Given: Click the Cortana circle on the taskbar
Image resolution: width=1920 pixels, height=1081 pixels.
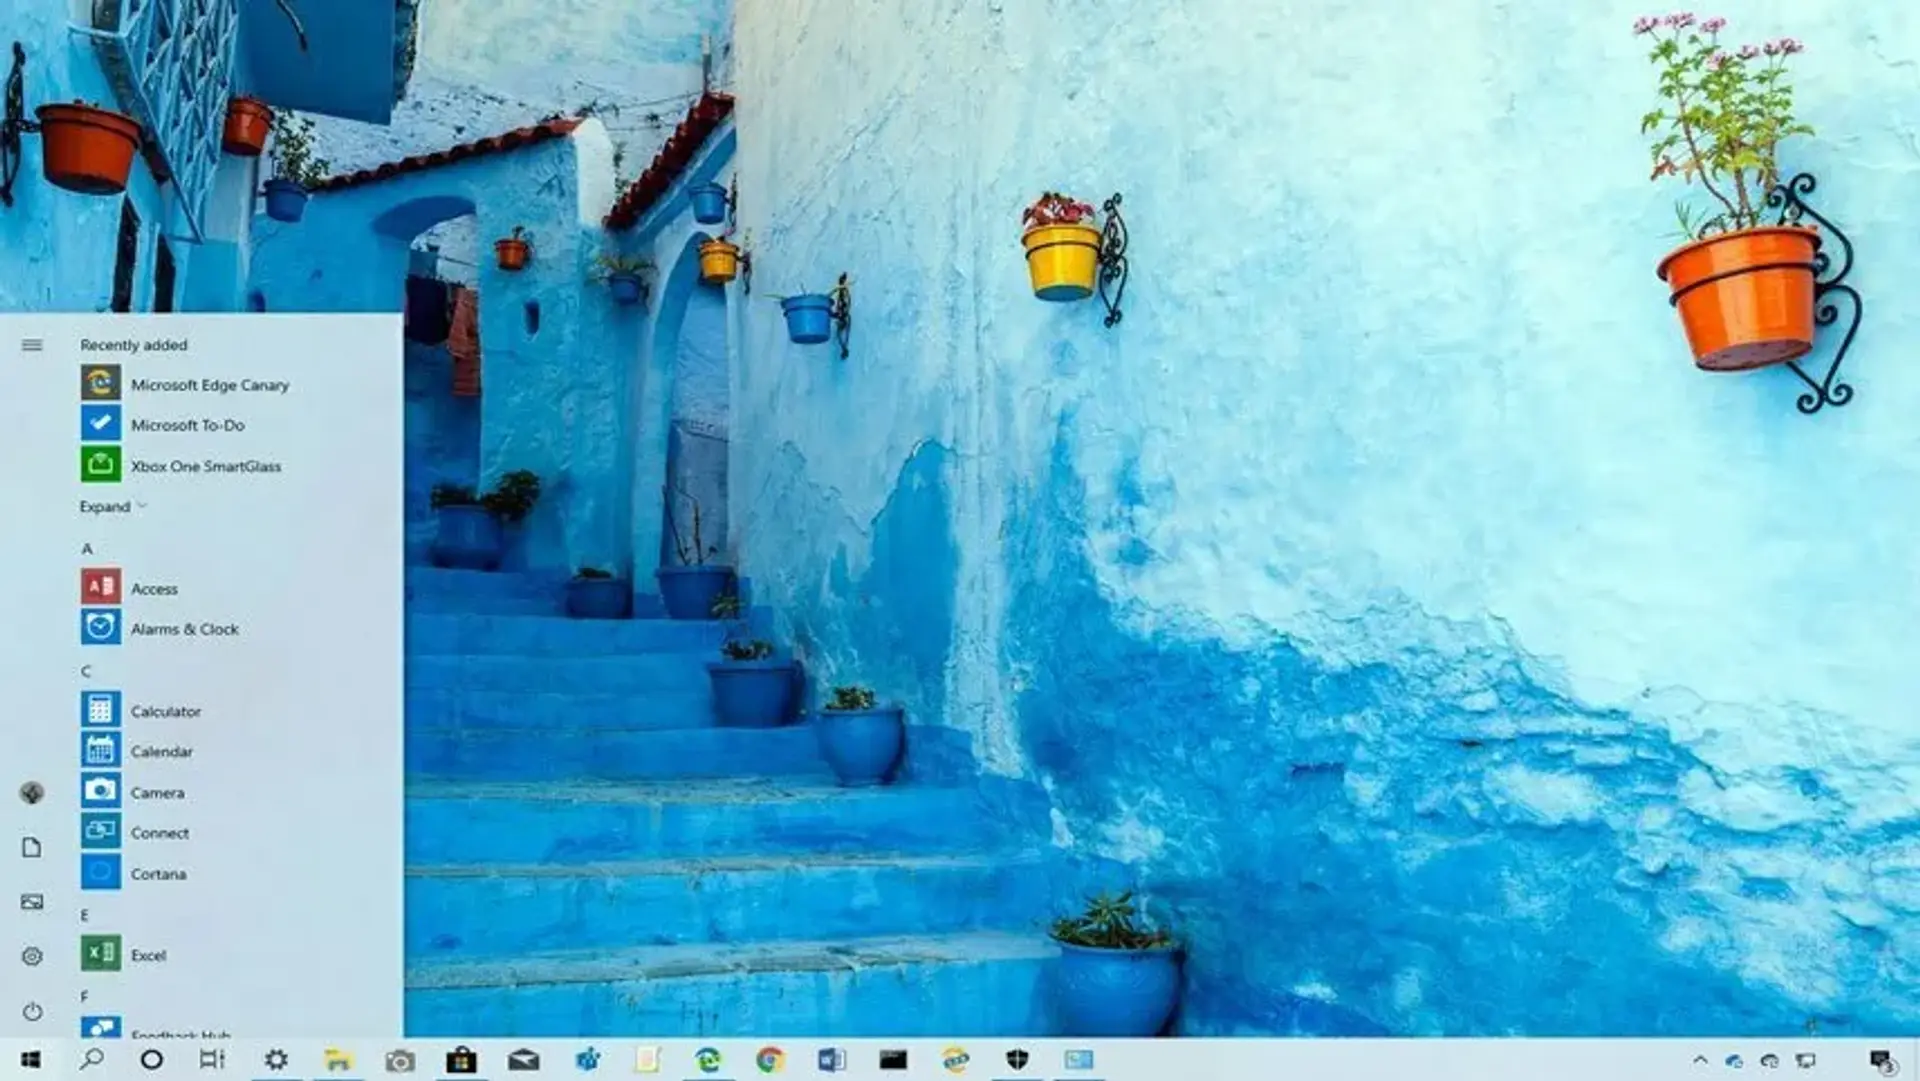Looking at the screenshot, I should 152,1059.
